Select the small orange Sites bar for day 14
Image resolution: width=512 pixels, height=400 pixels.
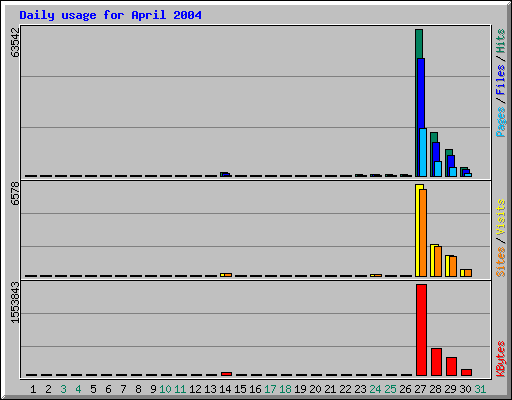[x=228, y=275]
